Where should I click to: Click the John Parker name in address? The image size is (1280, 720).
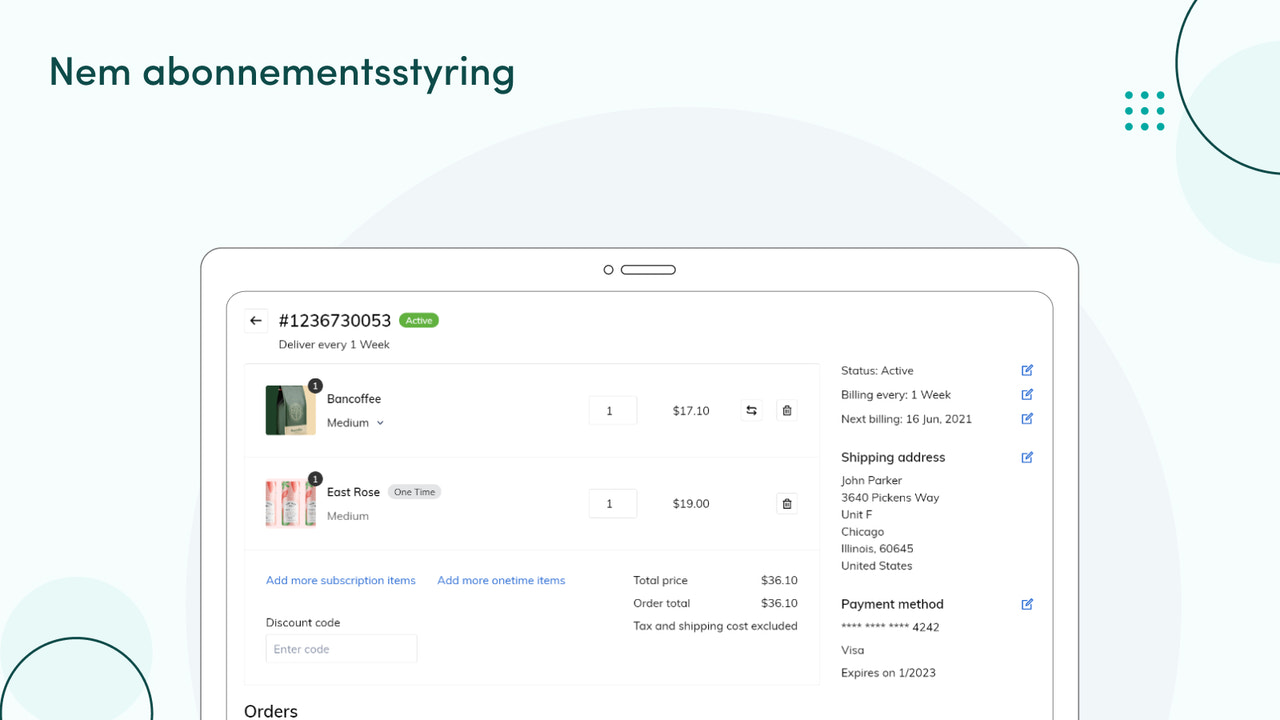(x=871, y=480)
